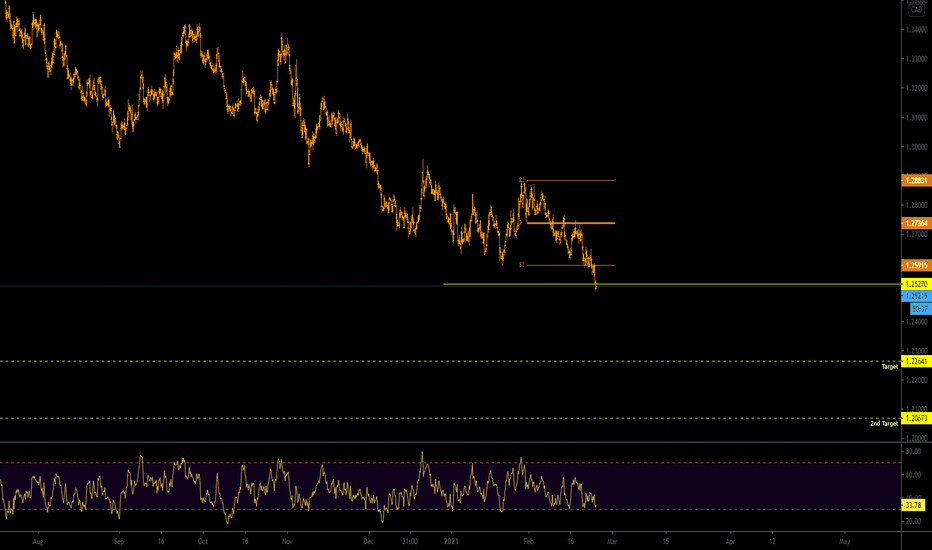The height and width of the screenshot is (550, 932).
Task: Click the 'Feb' date axis label
Action: click(528, 542)
